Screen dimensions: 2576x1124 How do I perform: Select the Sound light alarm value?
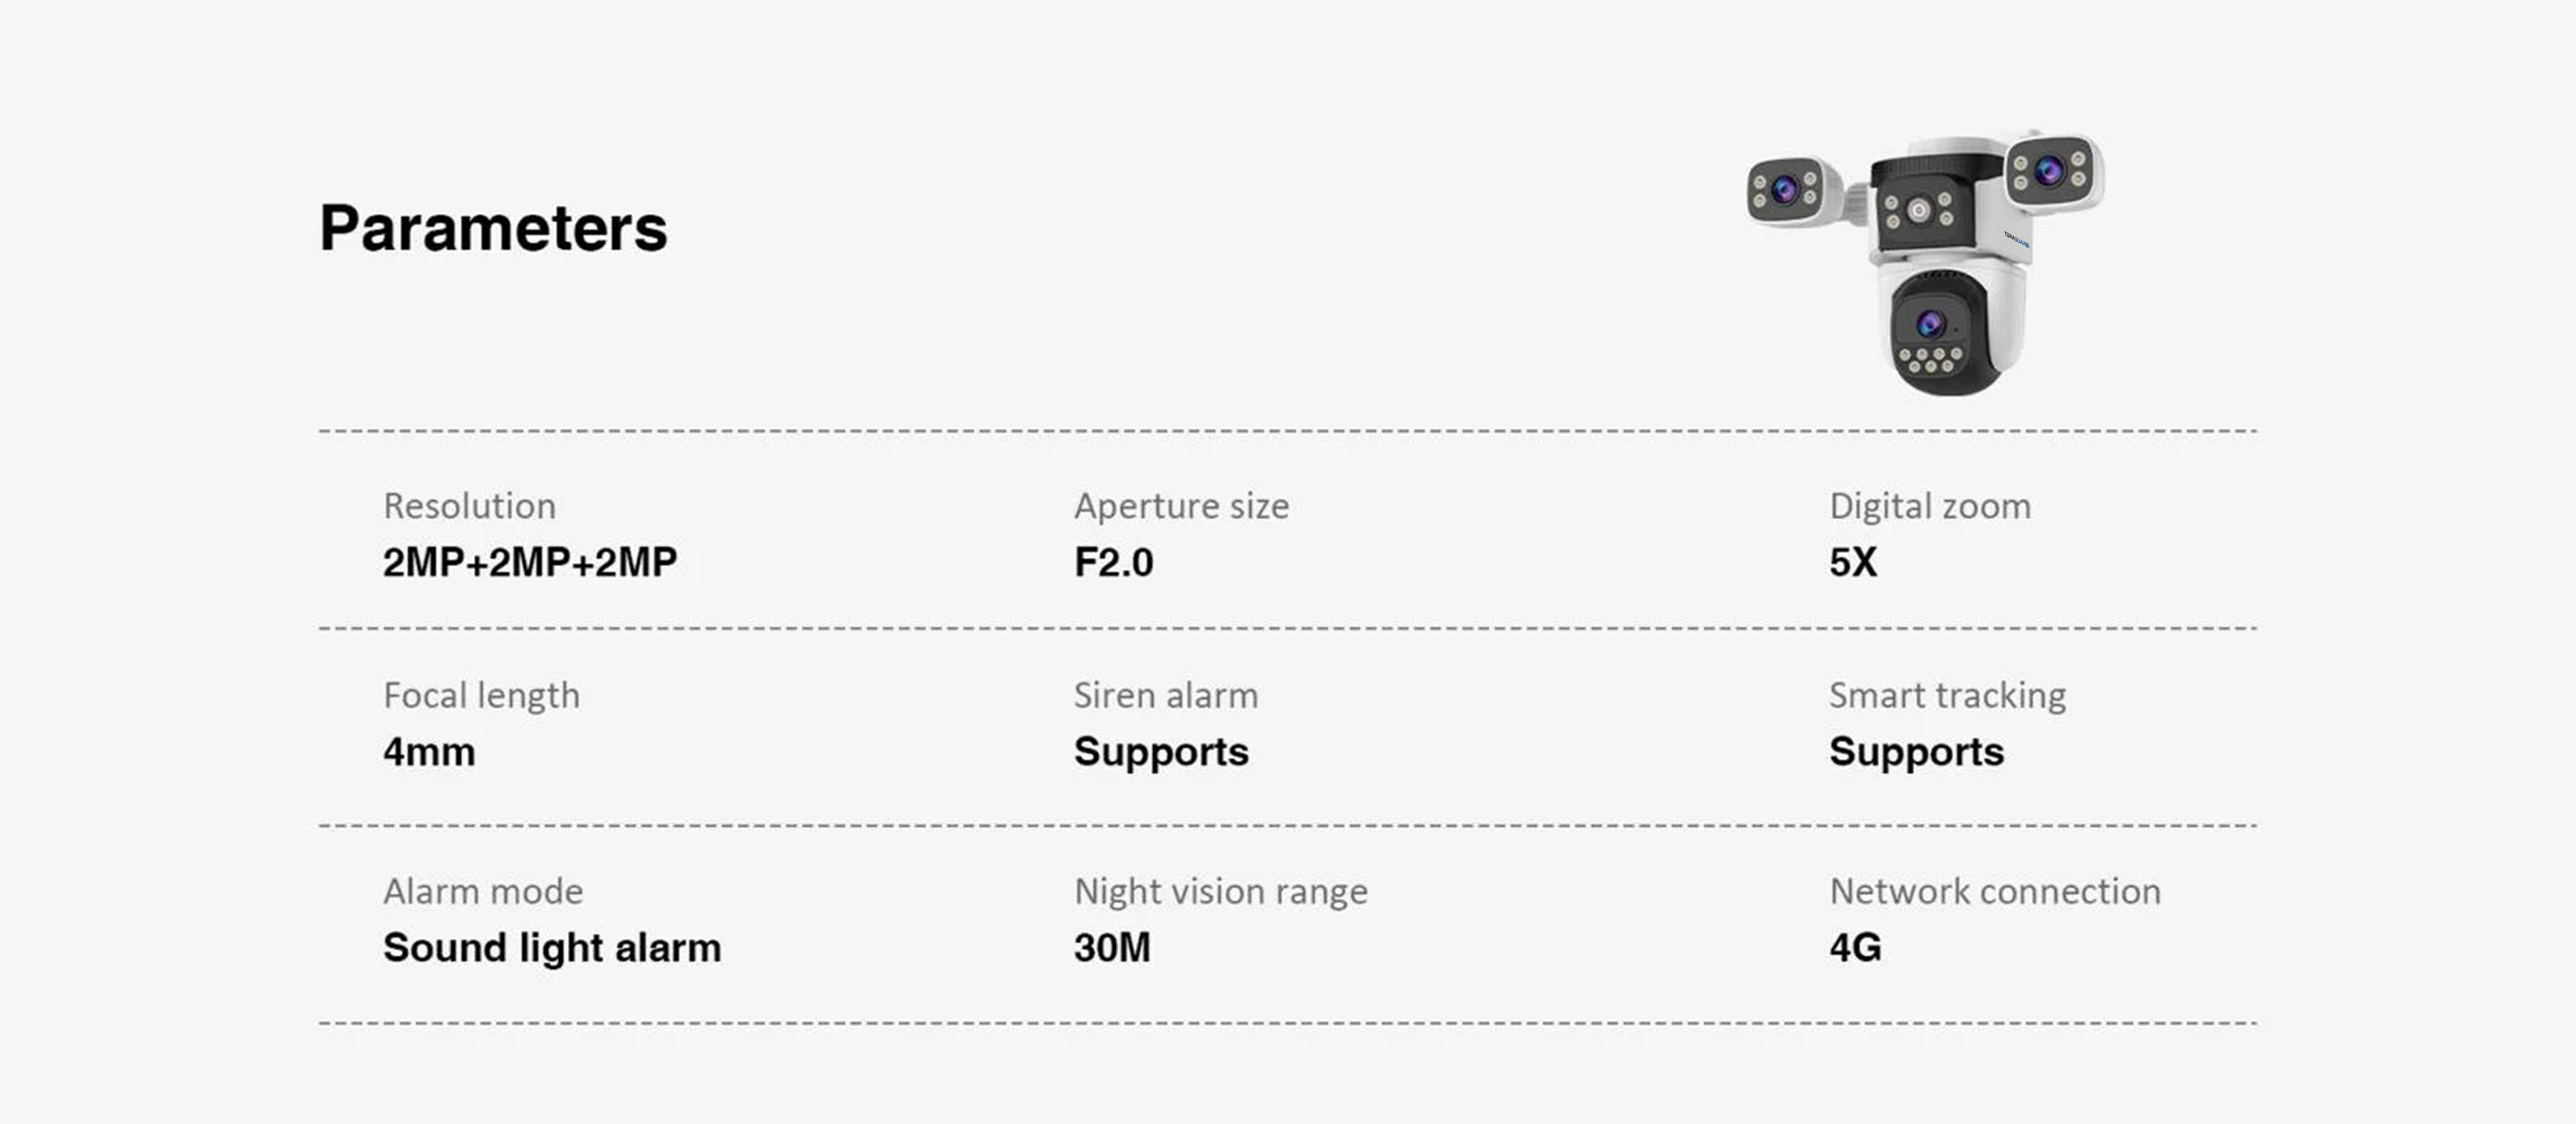pyautogui.click(x=551, y=948)
